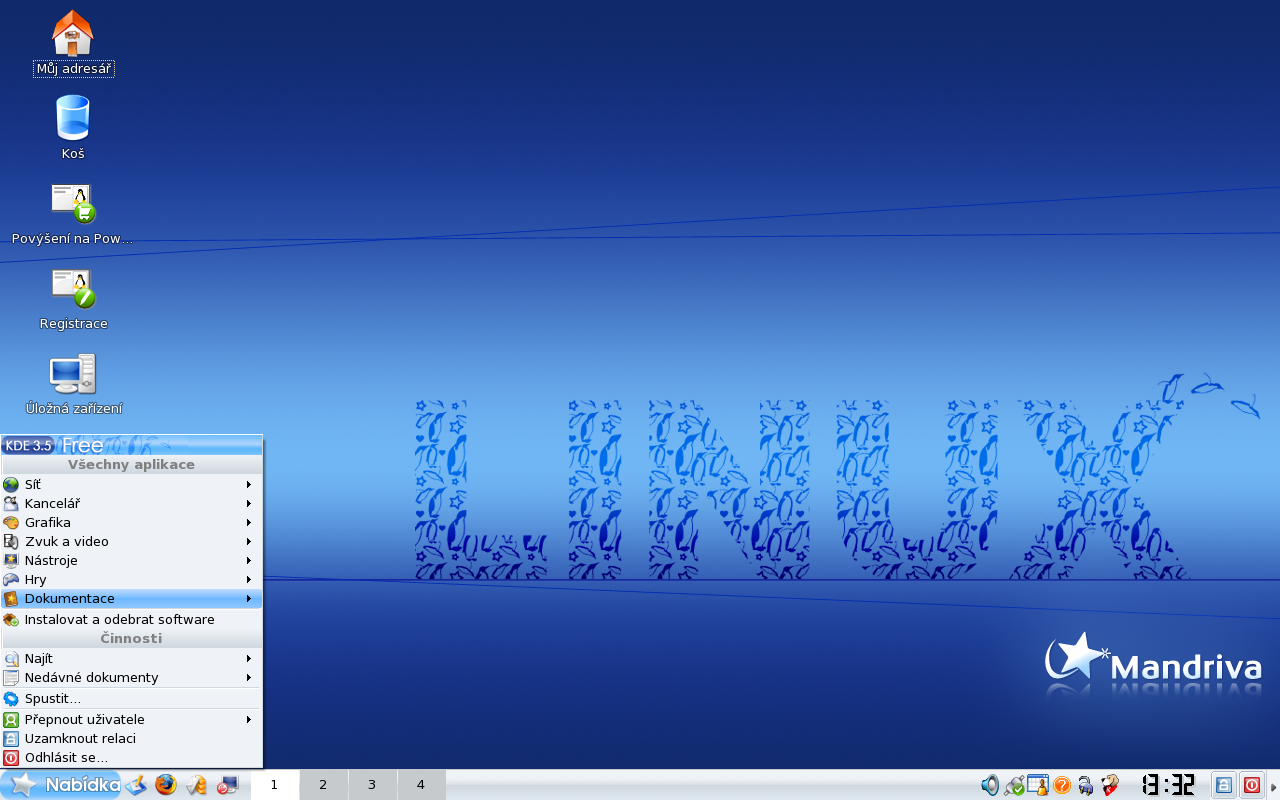This screenshot has width=1280, height=800.
Task: Open the Síť submenu
Action: [131, 484]
